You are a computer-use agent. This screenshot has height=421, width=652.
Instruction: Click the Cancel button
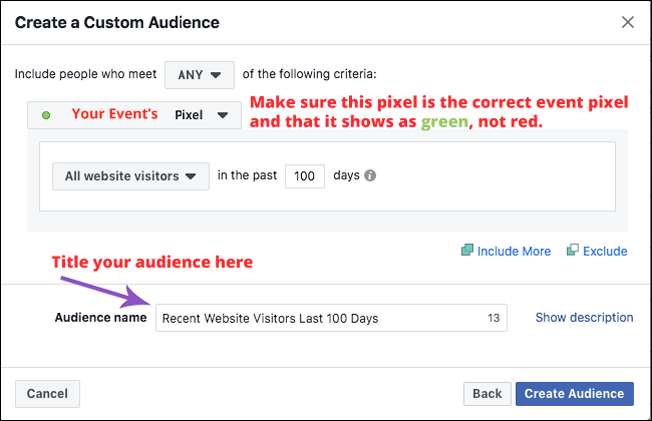coord(47,394)
